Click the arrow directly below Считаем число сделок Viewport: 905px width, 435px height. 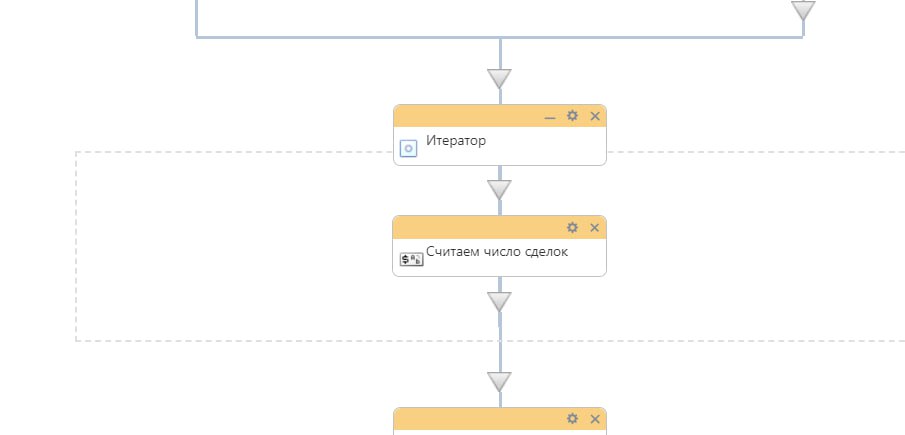(499, 301)
